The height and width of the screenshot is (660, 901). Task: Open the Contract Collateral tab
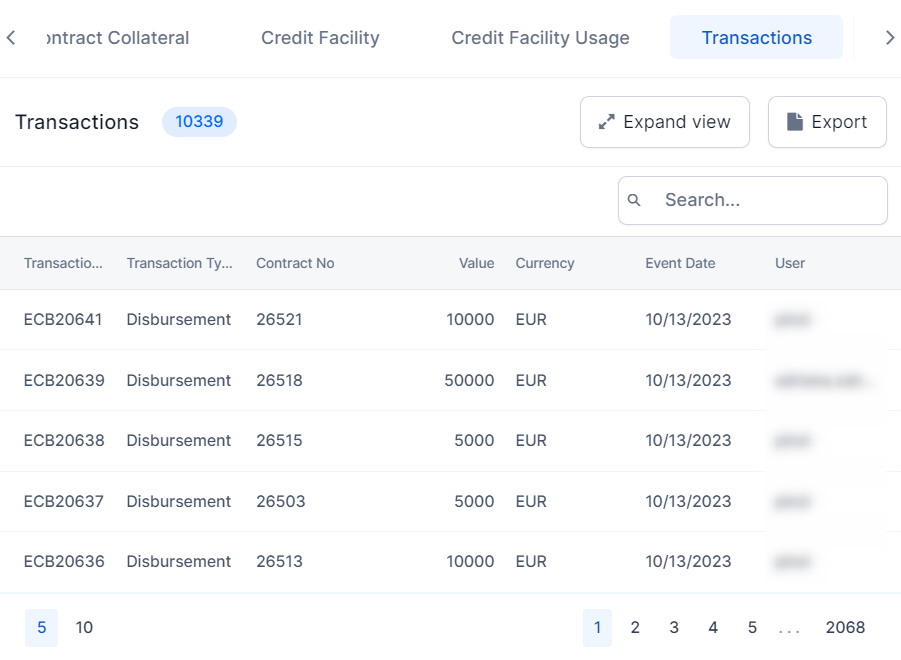pos(118,38)
